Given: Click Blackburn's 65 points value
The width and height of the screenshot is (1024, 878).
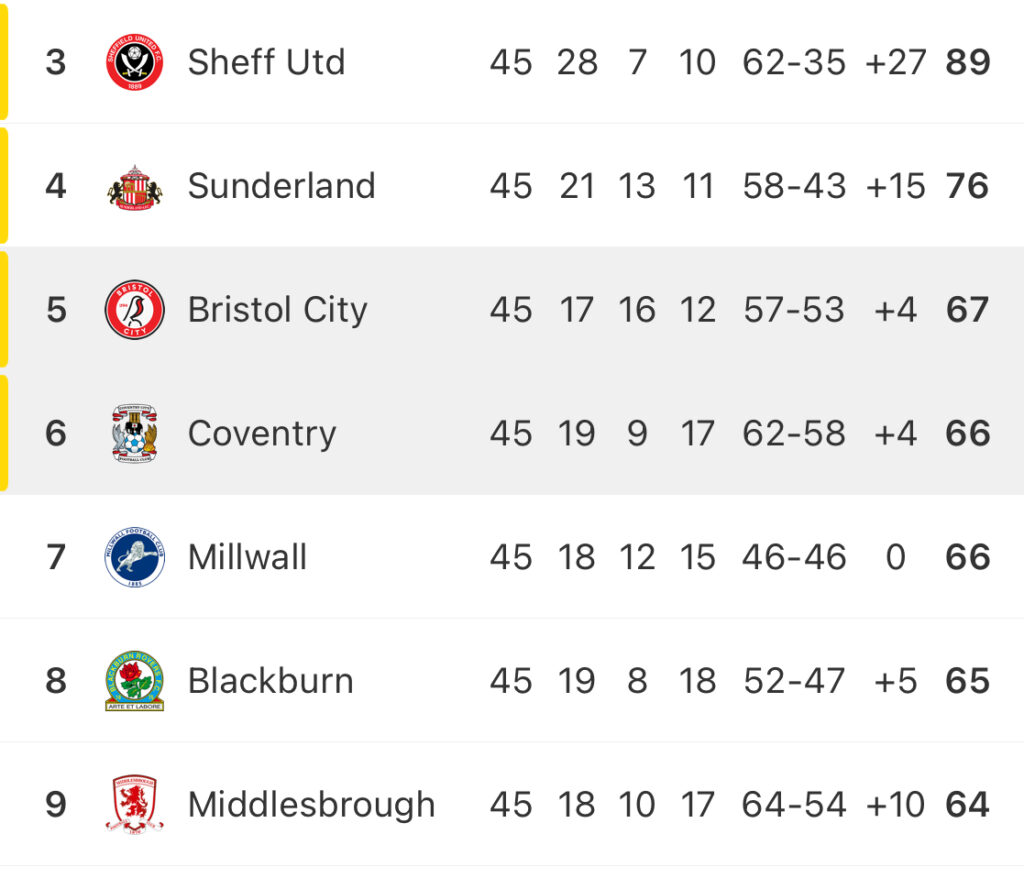Looking at the screenshot, I should tap(968, 681).
